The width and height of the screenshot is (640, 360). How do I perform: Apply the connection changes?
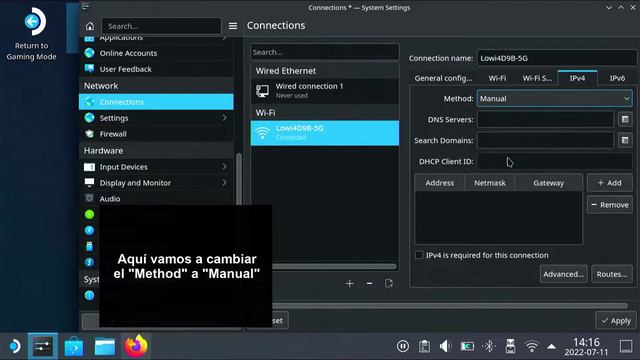tap(616, 321)
